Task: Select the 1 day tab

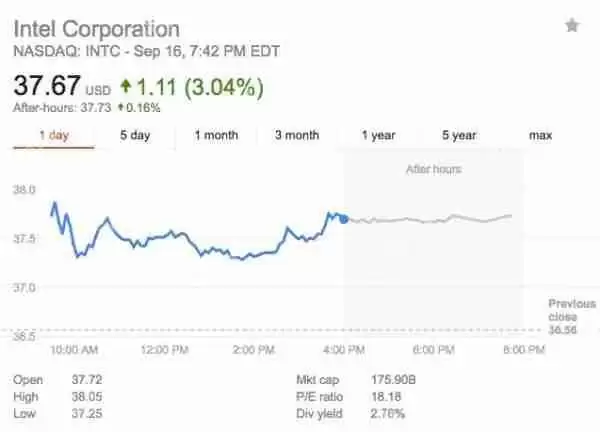Action: [53, 136]
